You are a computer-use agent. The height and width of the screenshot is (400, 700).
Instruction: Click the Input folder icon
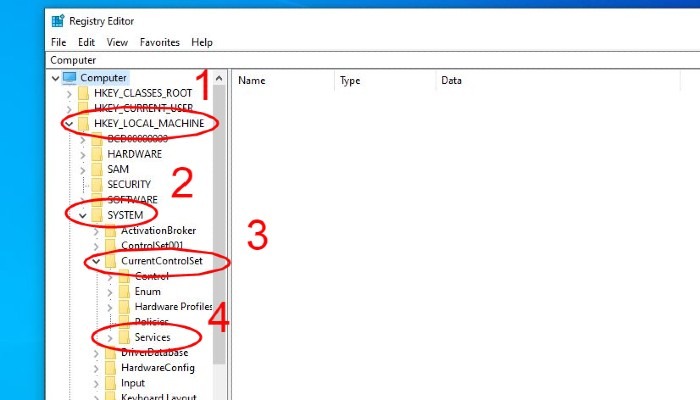coord(110,383)
